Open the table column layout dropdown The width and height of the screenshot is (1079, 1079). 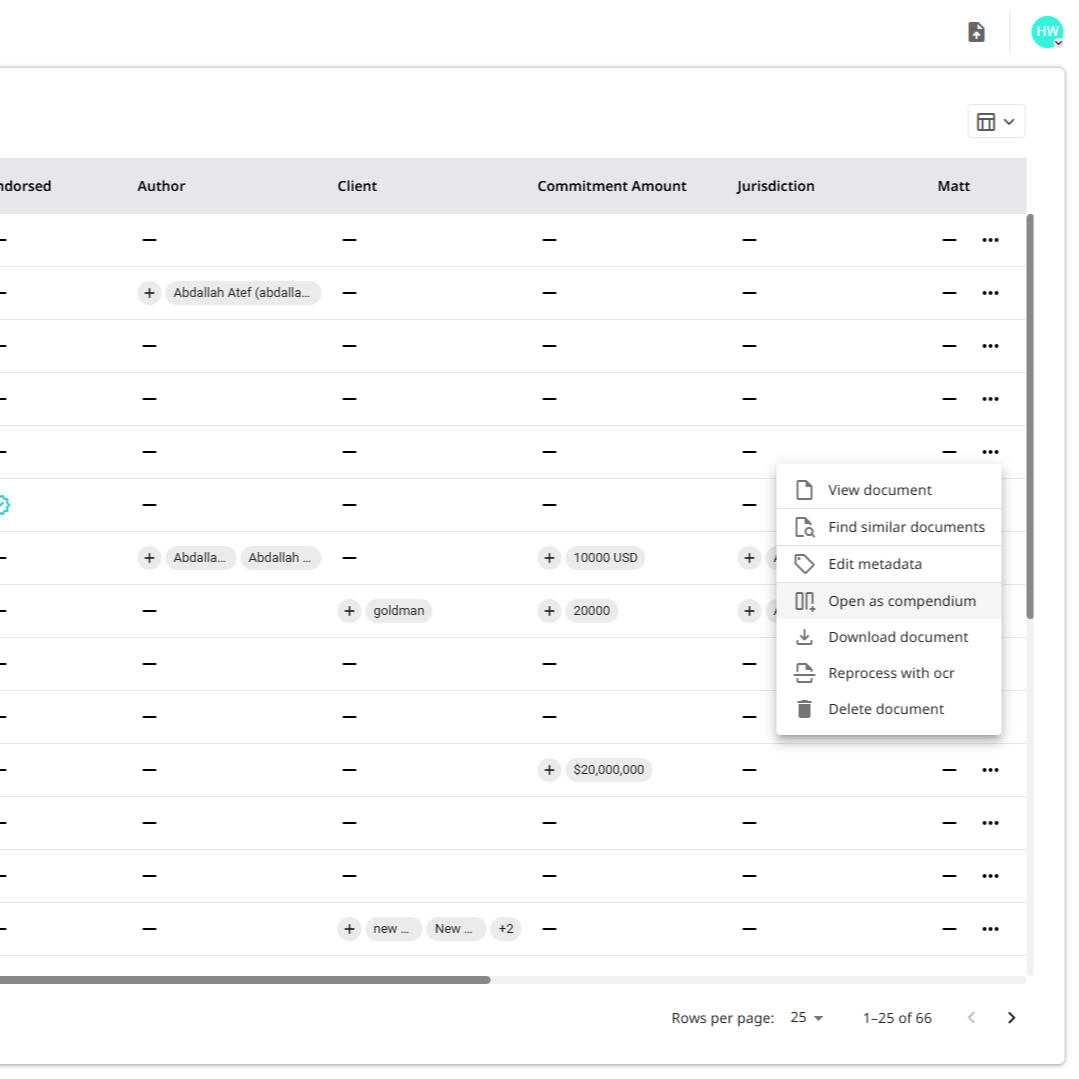click(995, 122)
